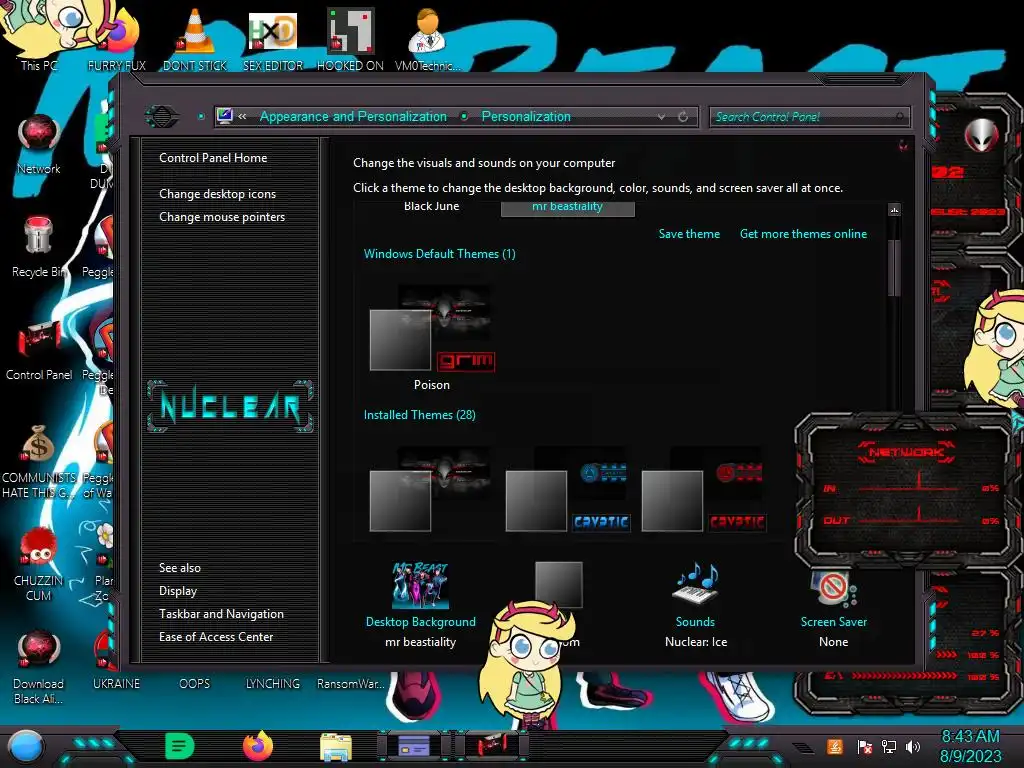Click the flag notification tray icon
The image size is (1024, 768).
(x=865, y=746)
